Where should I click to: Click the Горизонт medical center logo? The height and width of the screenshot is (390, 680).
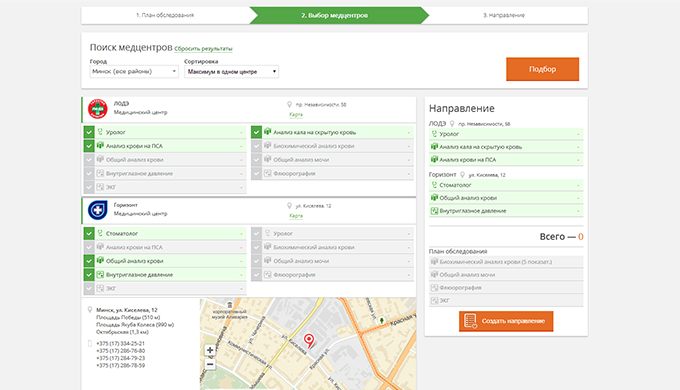pyautogui.click(x=98, y=210)
